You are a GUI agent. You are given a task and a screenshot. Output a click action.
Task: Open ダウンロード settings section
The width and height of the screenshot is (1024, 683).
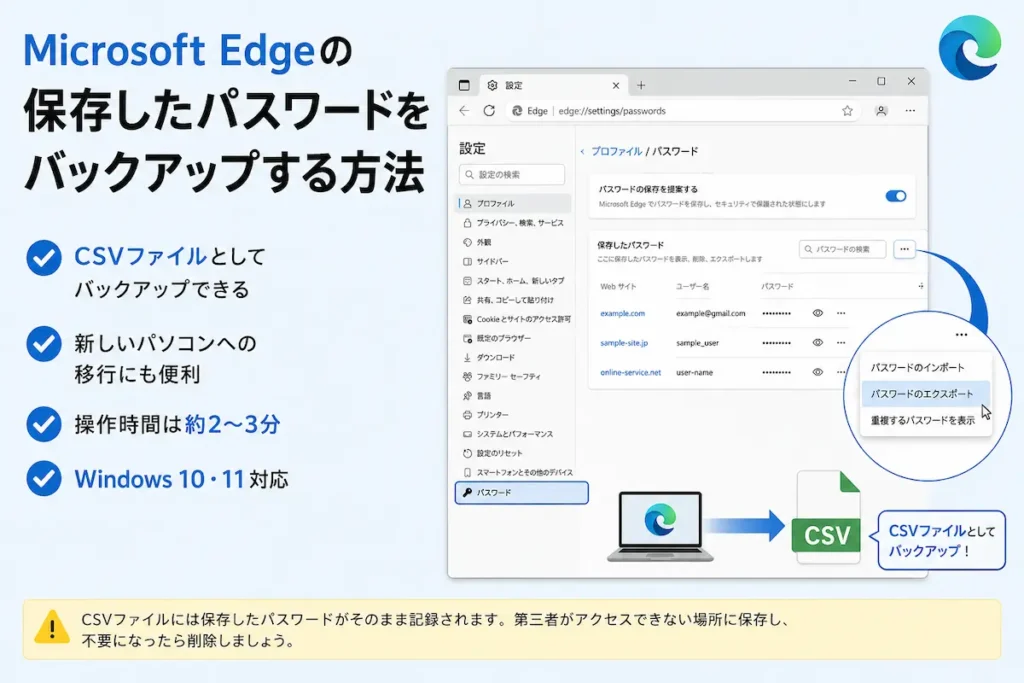[489, 357]
